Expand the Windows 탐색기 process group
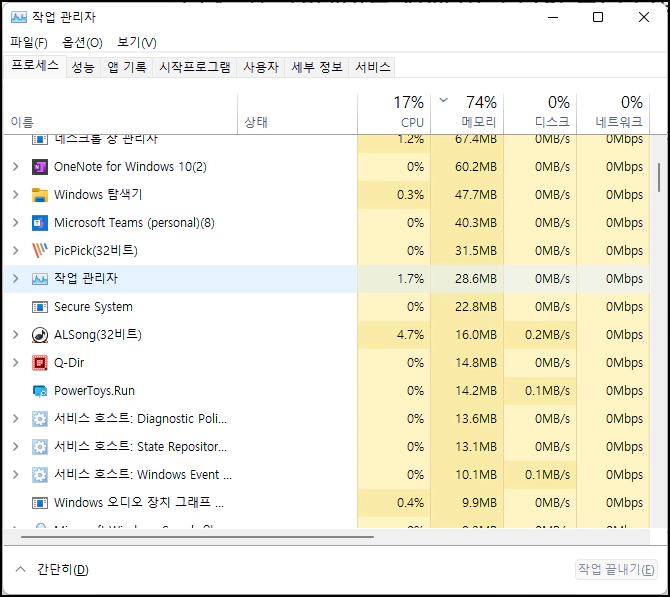670x597 pixels. pyautogui.click(x=16, y=195)
